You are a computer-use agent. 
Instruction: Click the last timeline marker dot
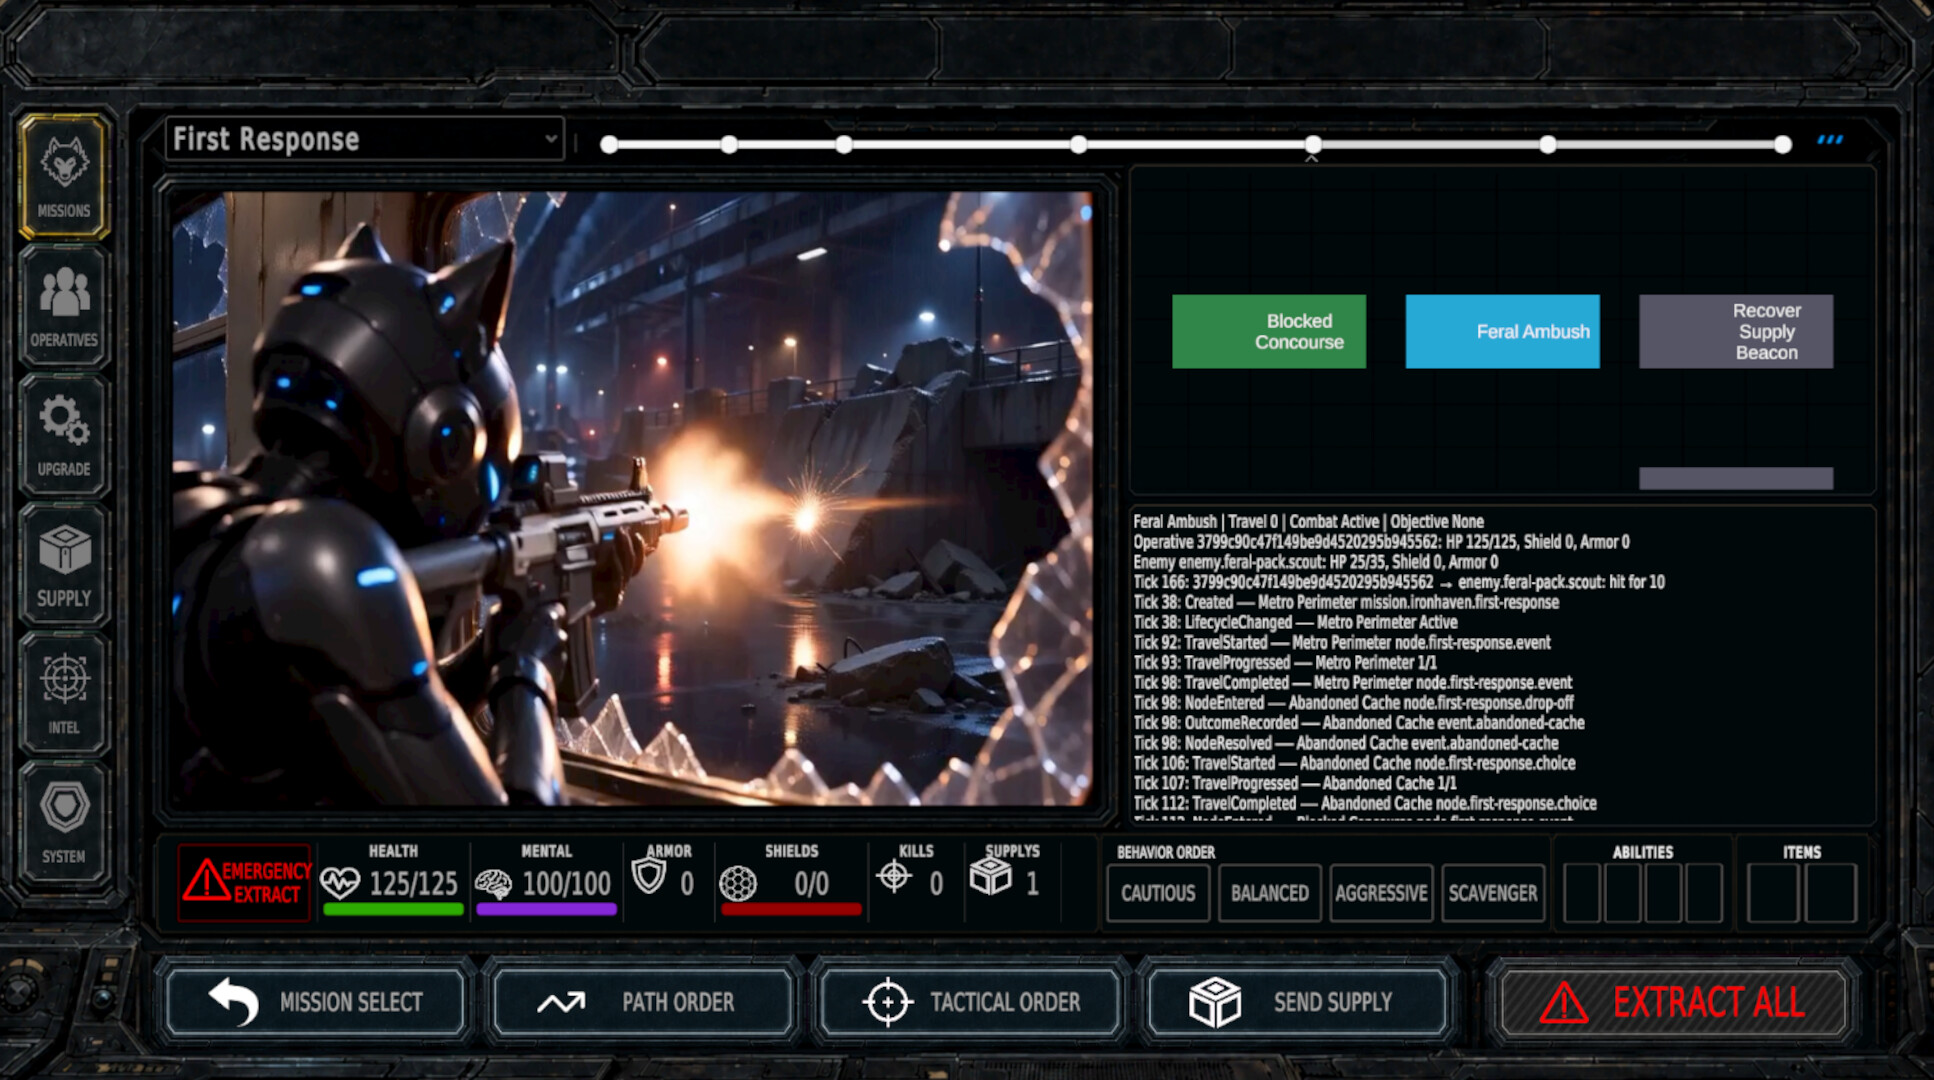click(x=1782, y=145)
